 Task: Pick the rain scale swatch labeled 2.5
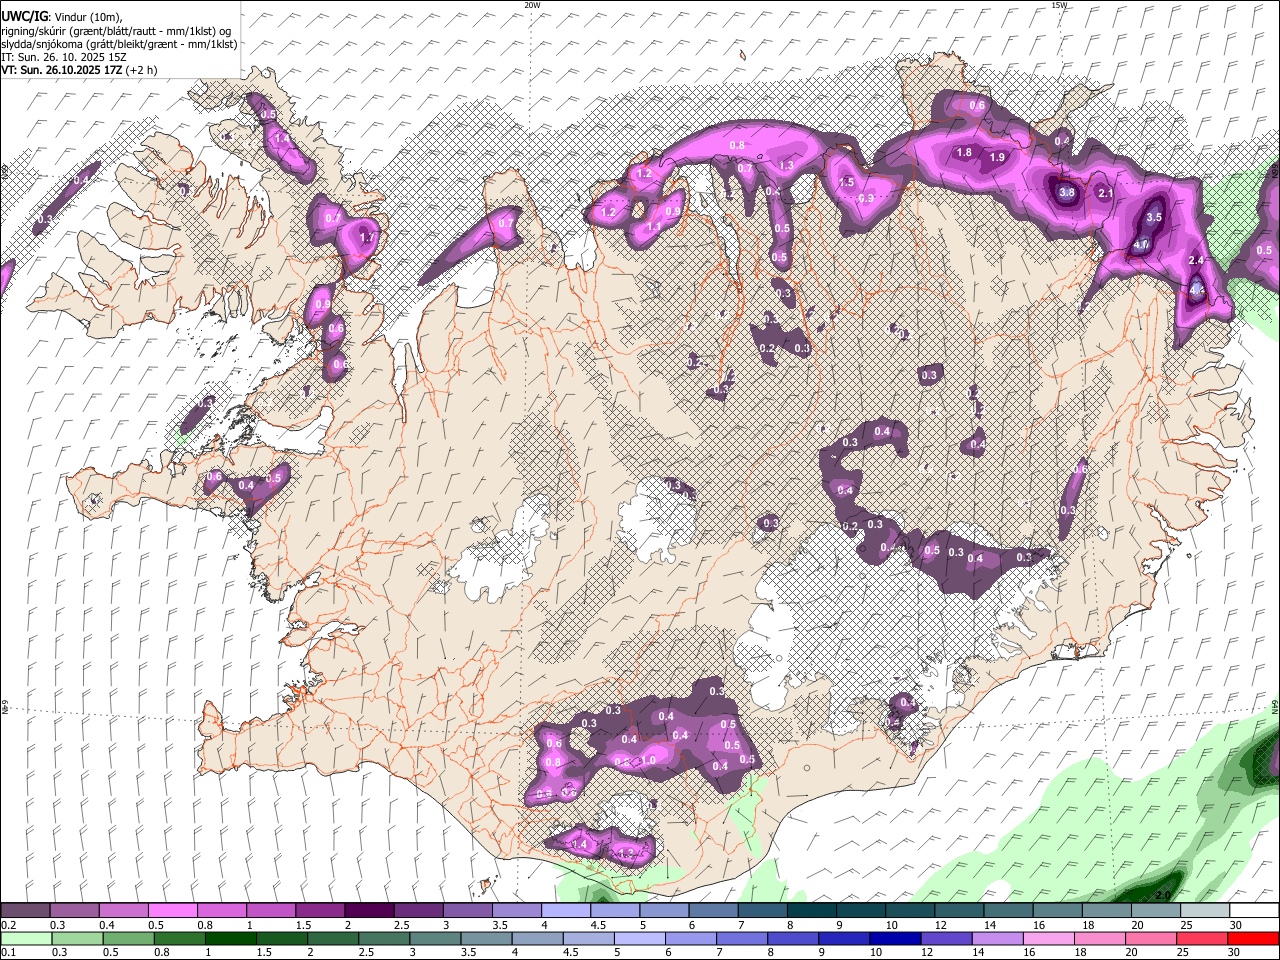pos(383,938)
